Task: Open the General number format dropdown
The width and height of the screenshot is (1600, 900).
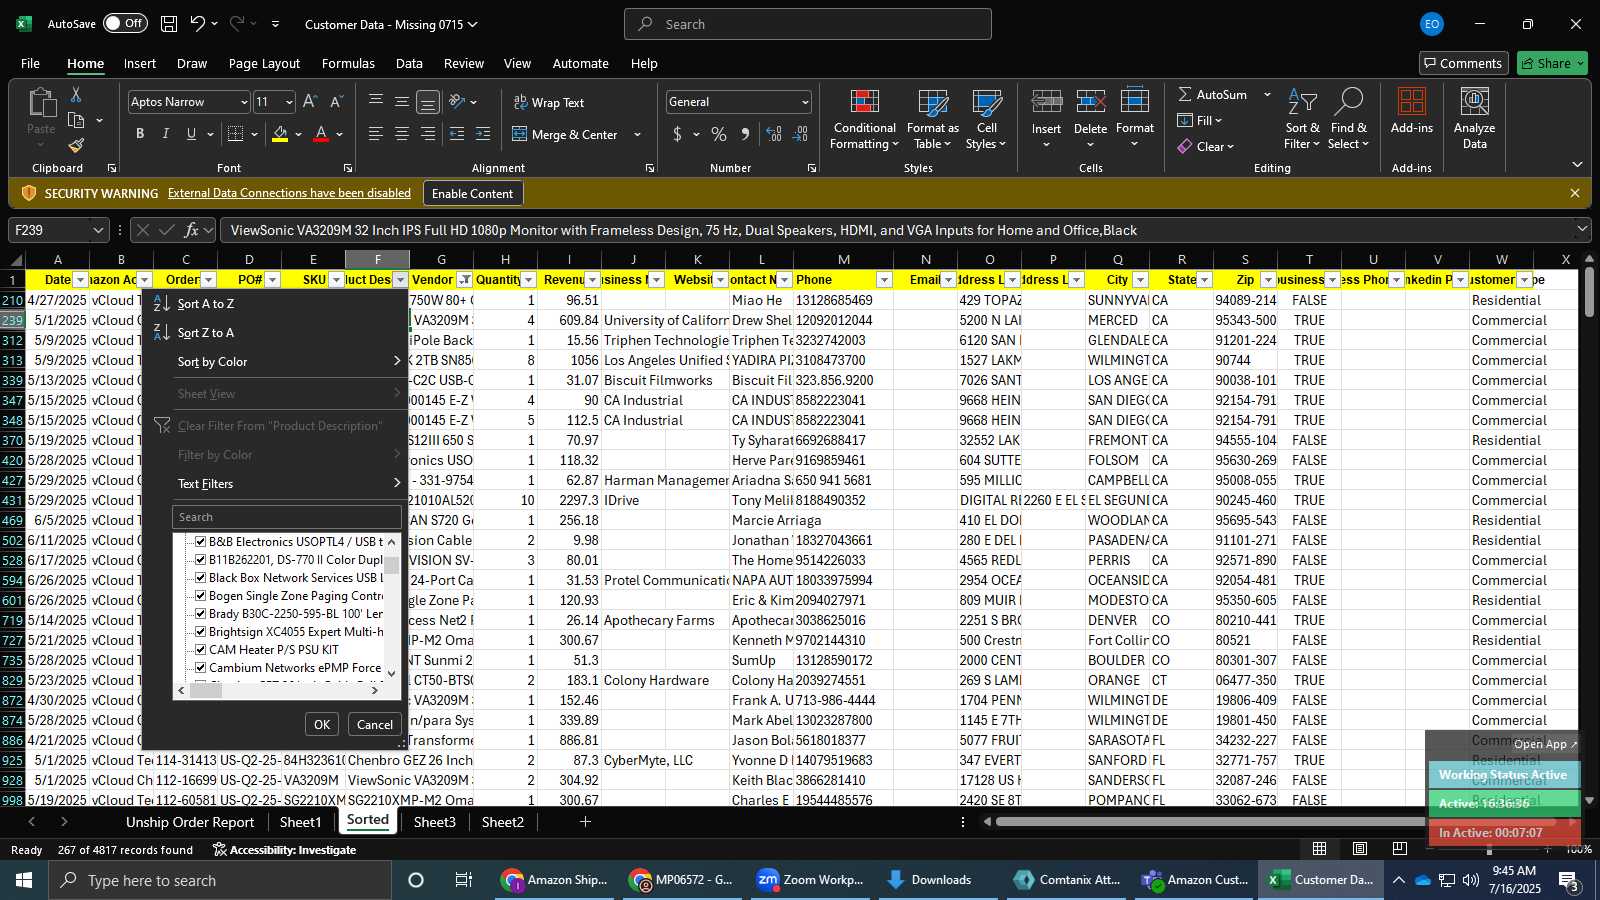Action: (x=804, y=102)
